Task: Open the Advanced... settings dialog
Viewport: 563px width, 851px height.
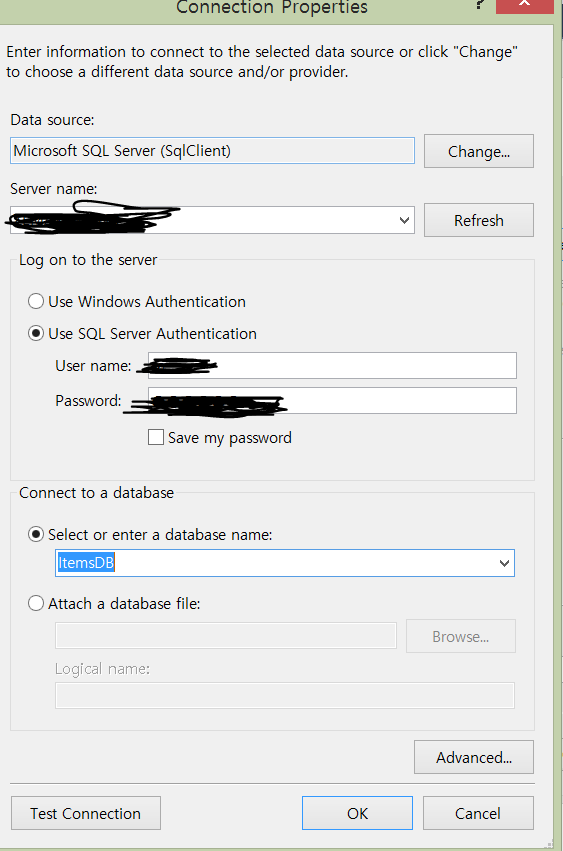Action: [473, 757]
